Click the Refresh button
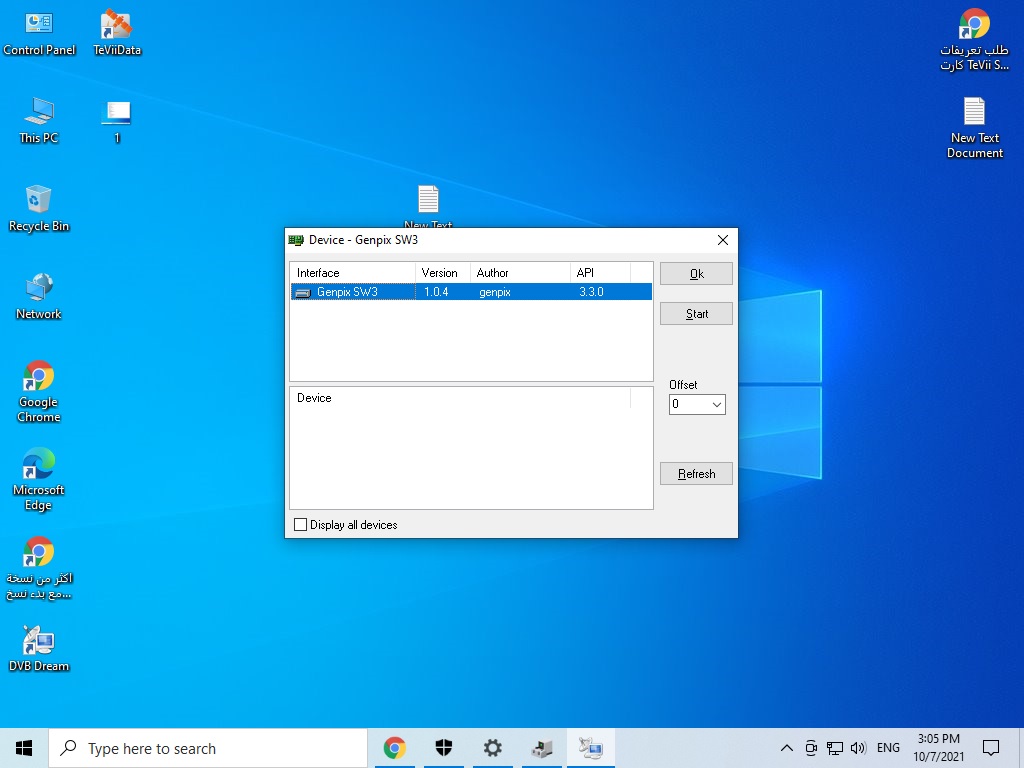 tap(696, 473)
